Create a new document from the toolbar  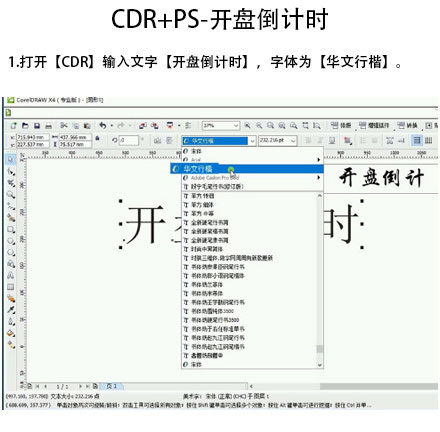(13, 126)
